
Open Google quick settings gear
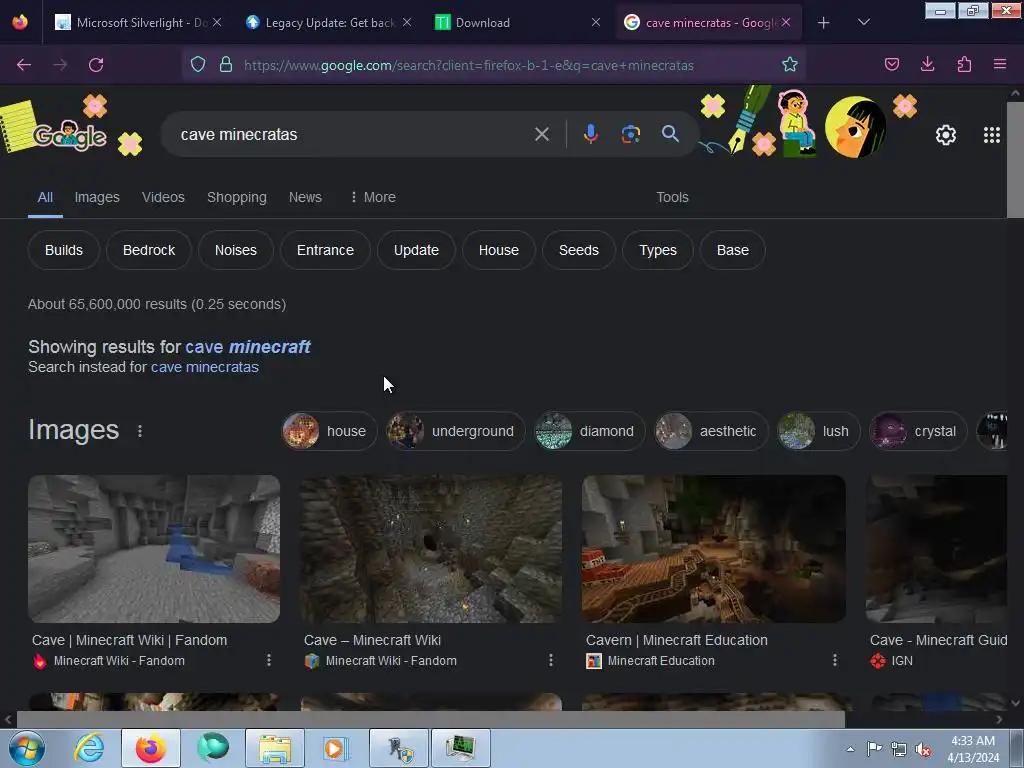tap(946, 135)
